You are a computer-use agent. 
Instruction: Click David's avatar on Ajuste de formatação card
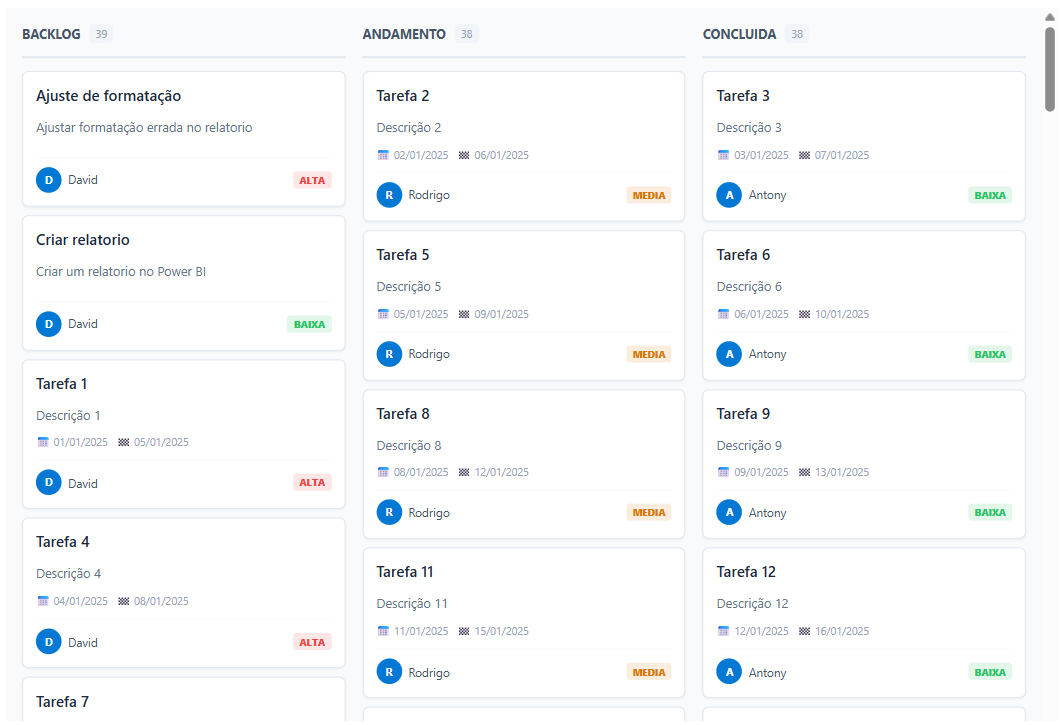coord(49,180)
